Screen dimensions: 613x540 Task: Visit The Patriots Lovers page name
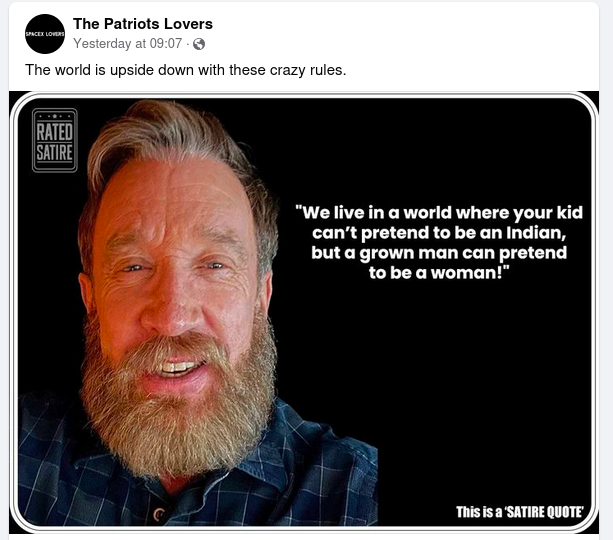143,24
